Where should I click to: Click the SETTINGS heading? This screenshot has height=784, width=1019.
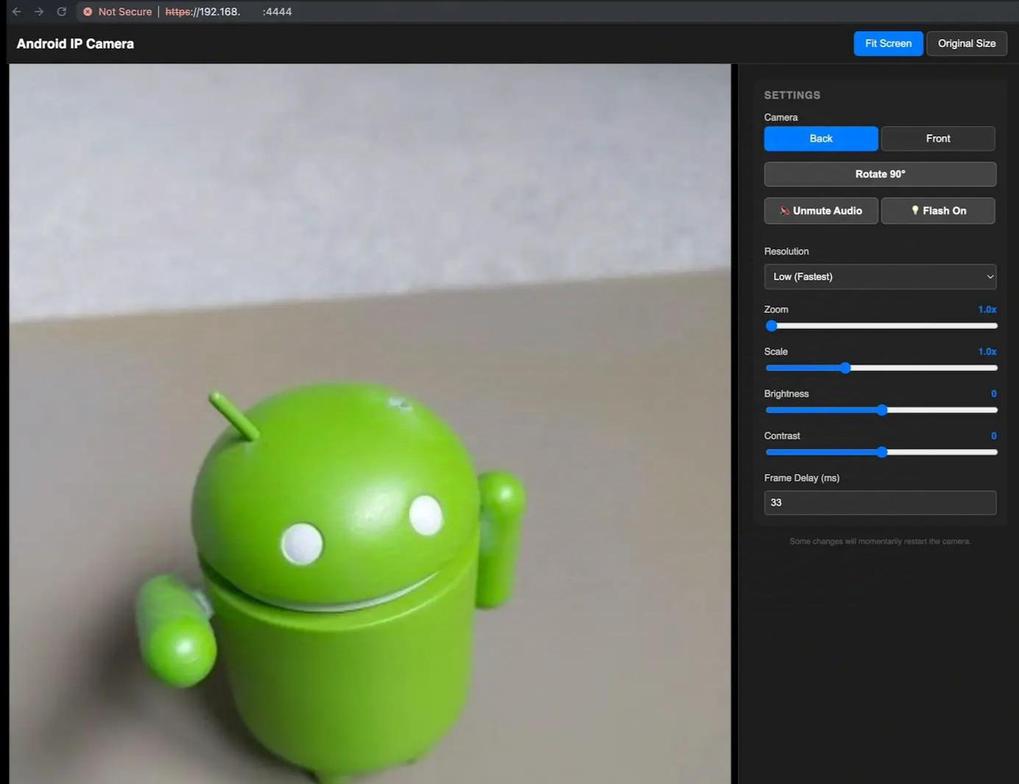coord(792,95)
